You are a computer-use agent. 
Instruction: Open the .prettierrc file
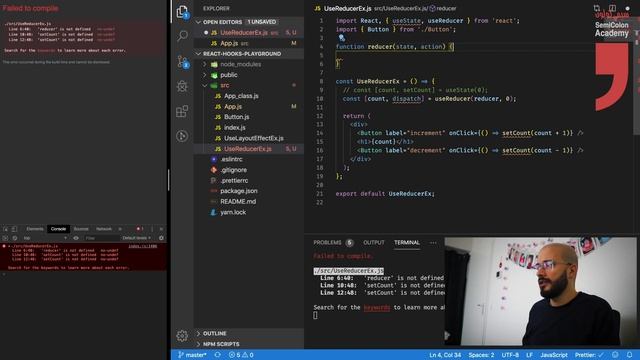(x=249, y=180)
